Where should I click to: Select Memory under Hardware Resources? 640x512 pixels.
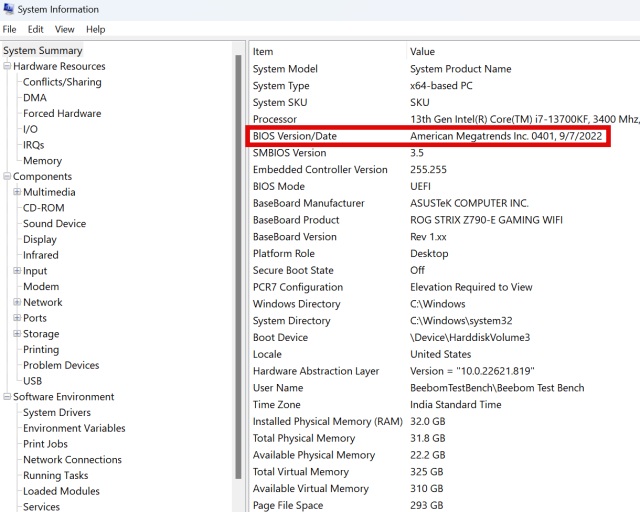(42, 160)
